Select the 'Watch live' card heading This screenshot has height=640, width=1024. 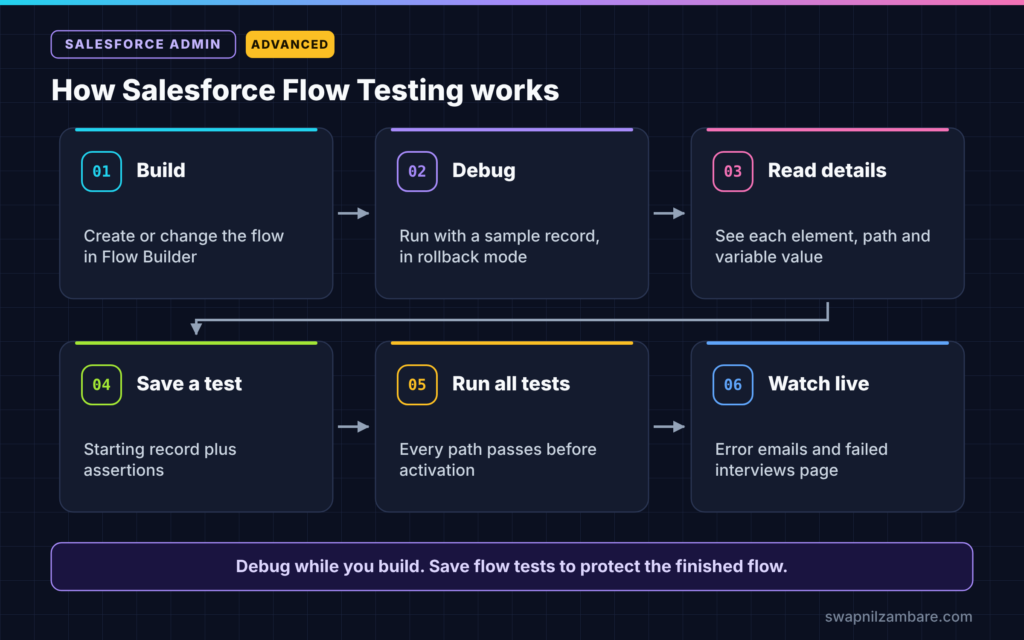[x=818, y=383]
